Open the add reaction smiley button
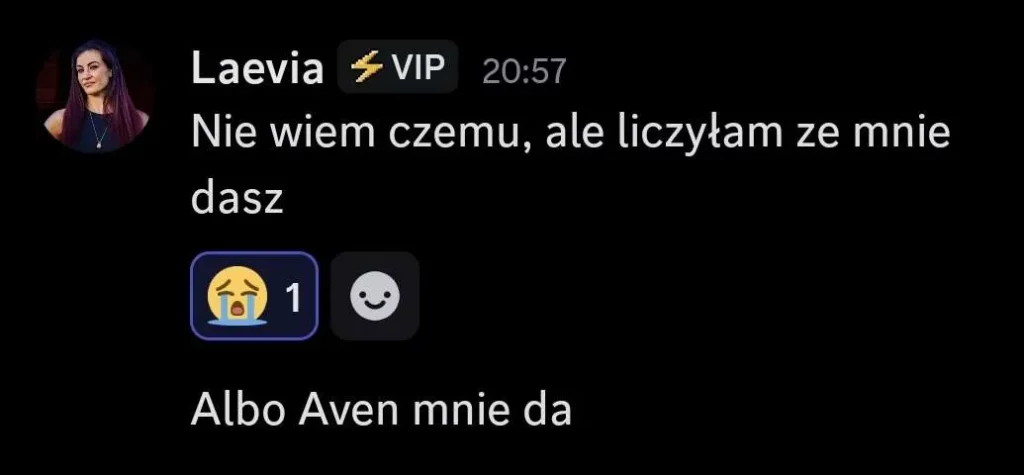The height and width of the screenshot is (475, 1024). (x=374, y=295)
